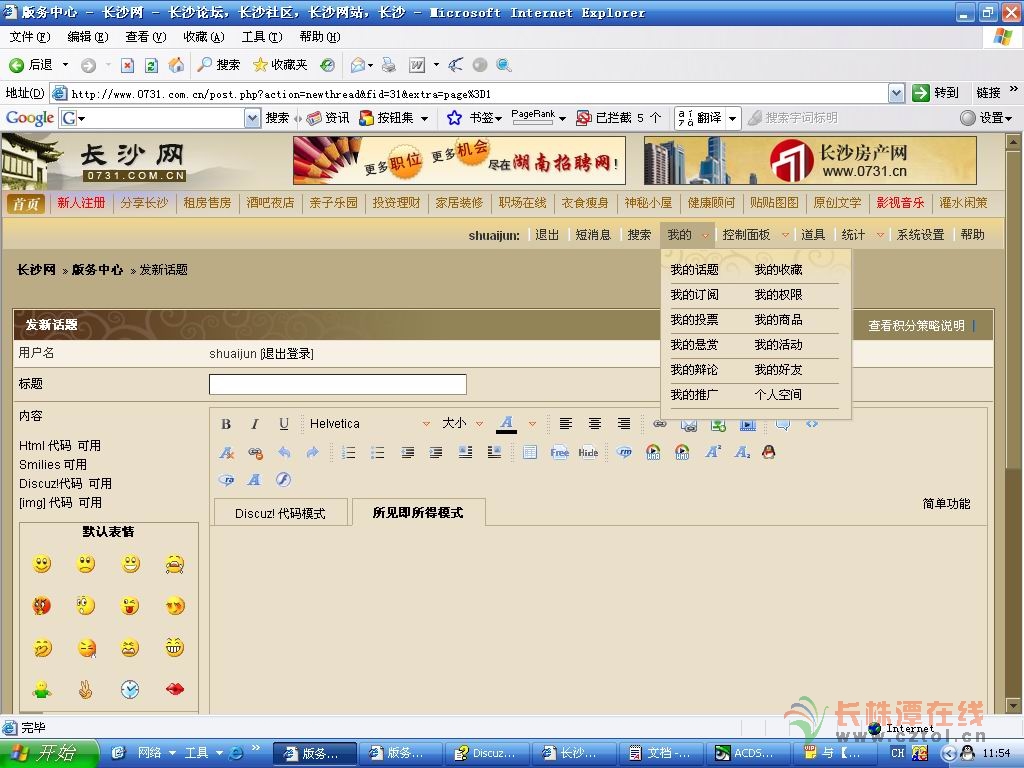Insert superscript text icon
Image resolution: width=1024 pixels, height=768 pixels.
713,452
